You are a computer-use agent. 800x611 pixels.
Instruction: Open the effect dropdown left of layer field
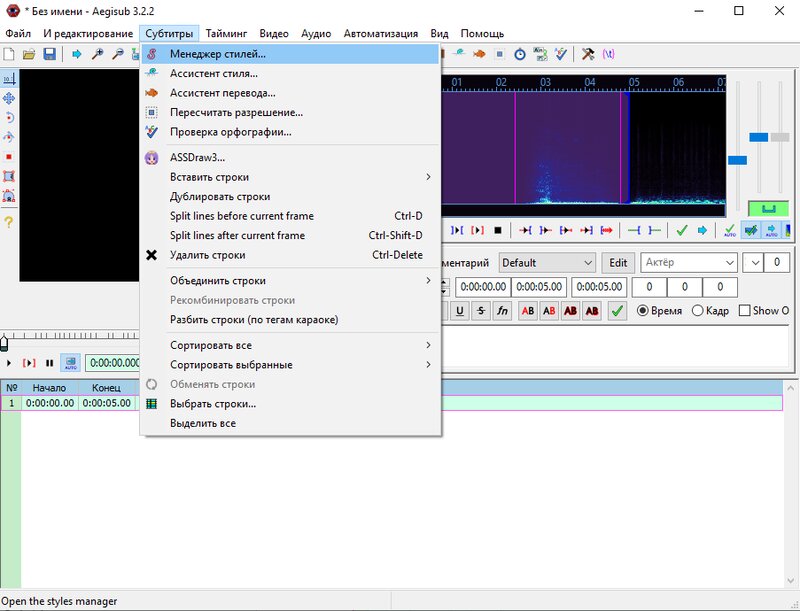(755, 263)
